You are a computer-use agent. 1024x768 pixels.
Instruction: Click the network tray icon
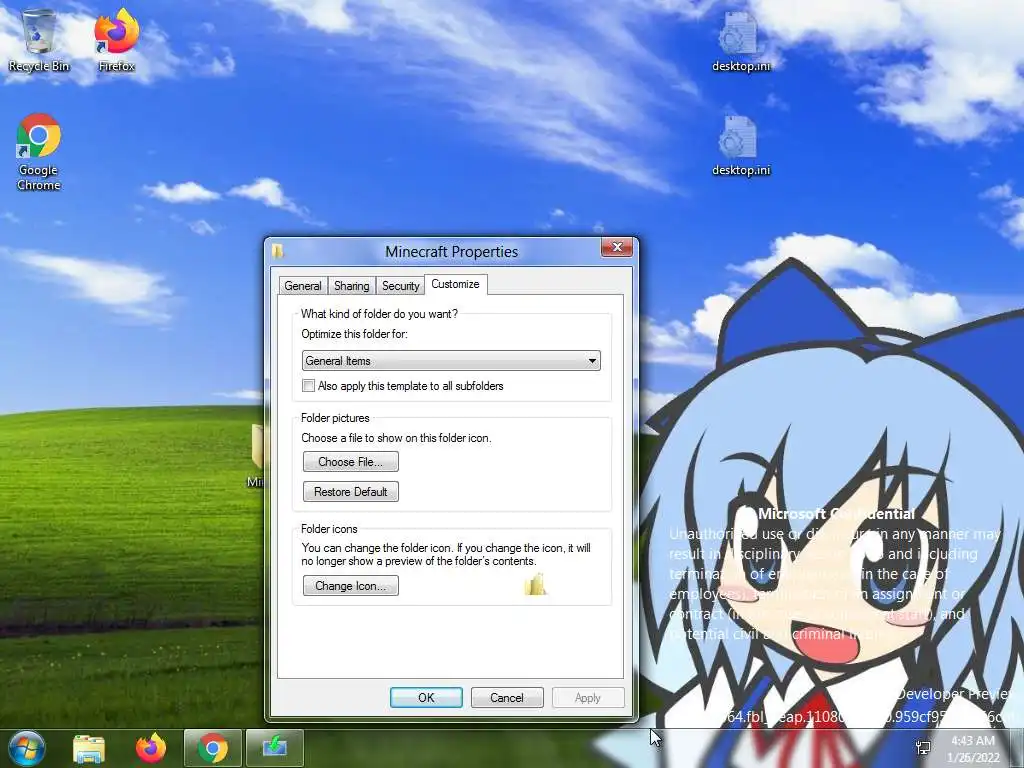coord(923,748)
